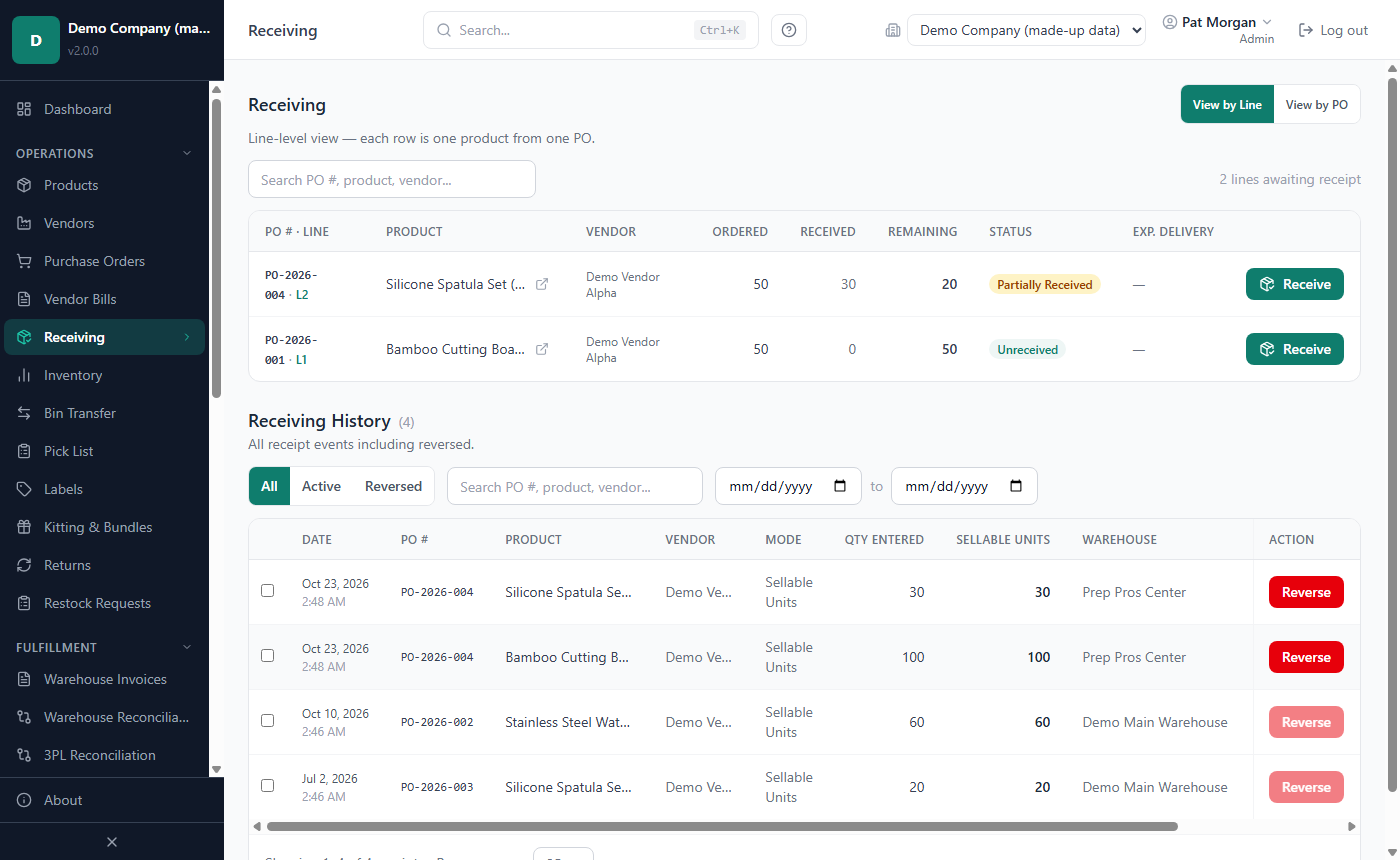Click the 3PL Reconciliation icon
Viewport: 1400px width, 860px height.
point(24,755)
